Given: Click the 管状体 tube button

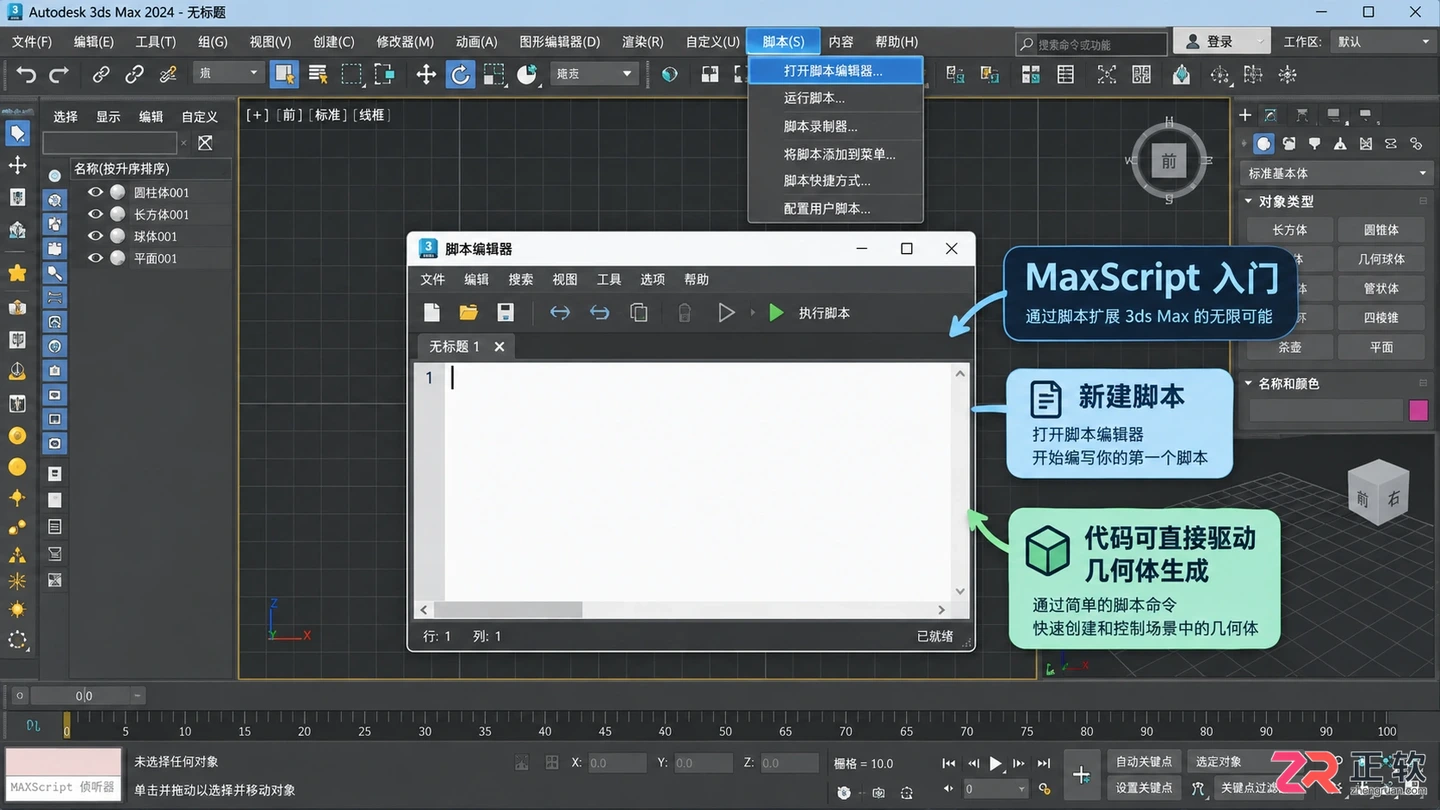Looking at the screenshot, I should (x=1381, y=288).
